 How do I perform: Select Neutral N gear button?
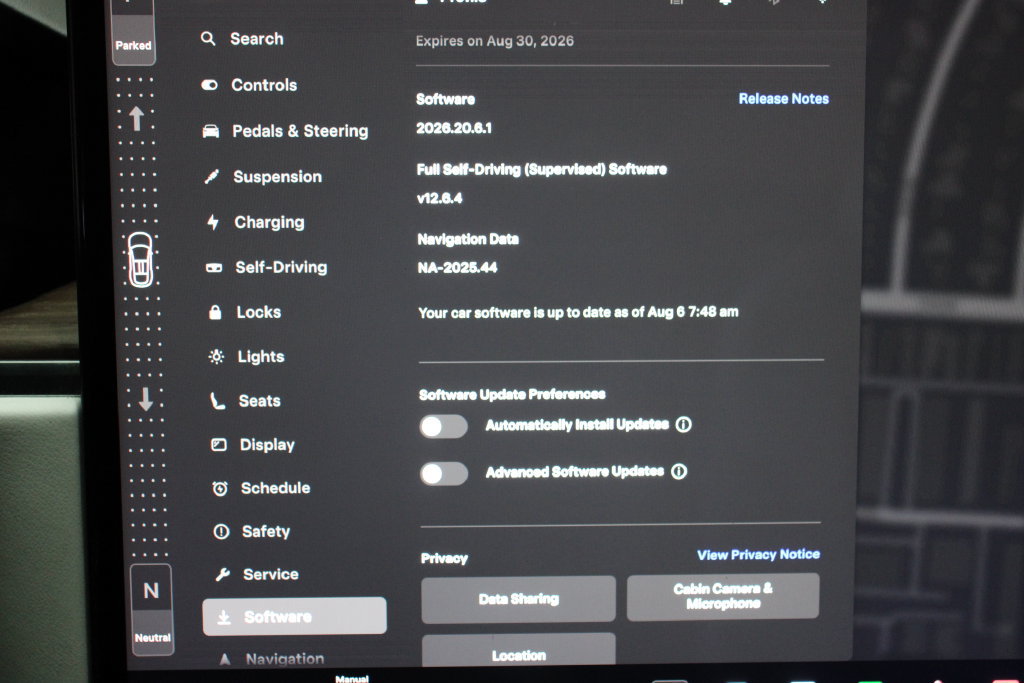click(x=152, y=610)
